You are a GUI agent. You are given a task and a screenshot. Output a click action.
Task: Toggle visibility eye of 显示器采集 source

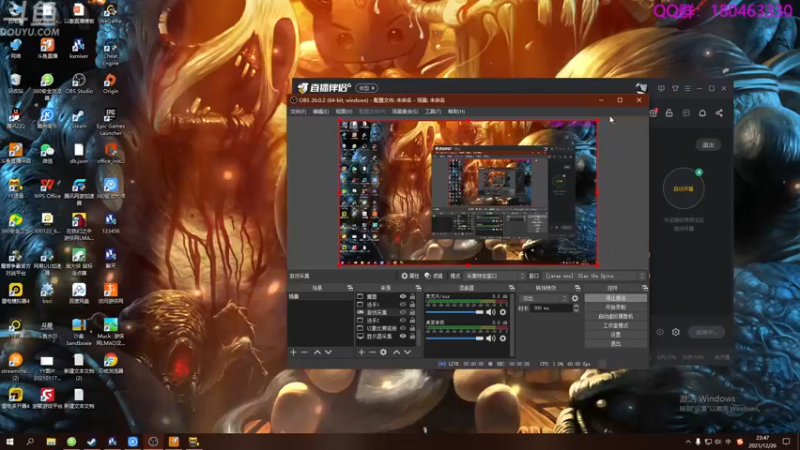(403, 336)
